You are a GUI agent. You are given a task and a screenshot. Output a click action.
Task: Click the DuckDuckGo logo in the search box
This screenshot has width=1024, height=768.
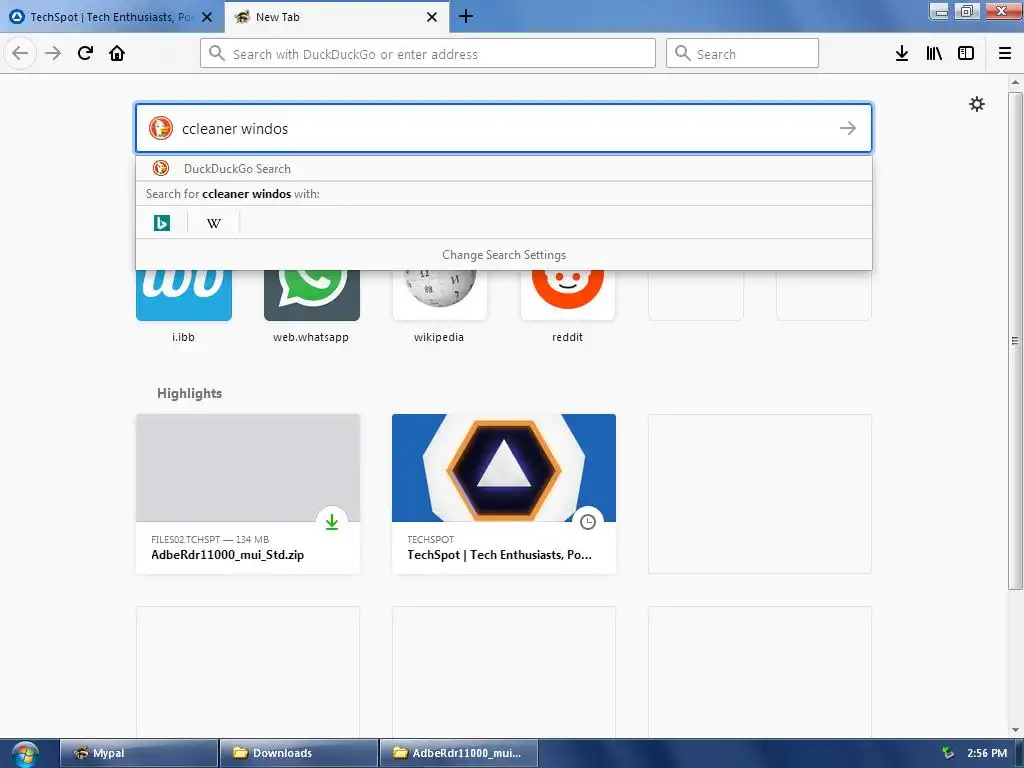(x=161, y=128)
